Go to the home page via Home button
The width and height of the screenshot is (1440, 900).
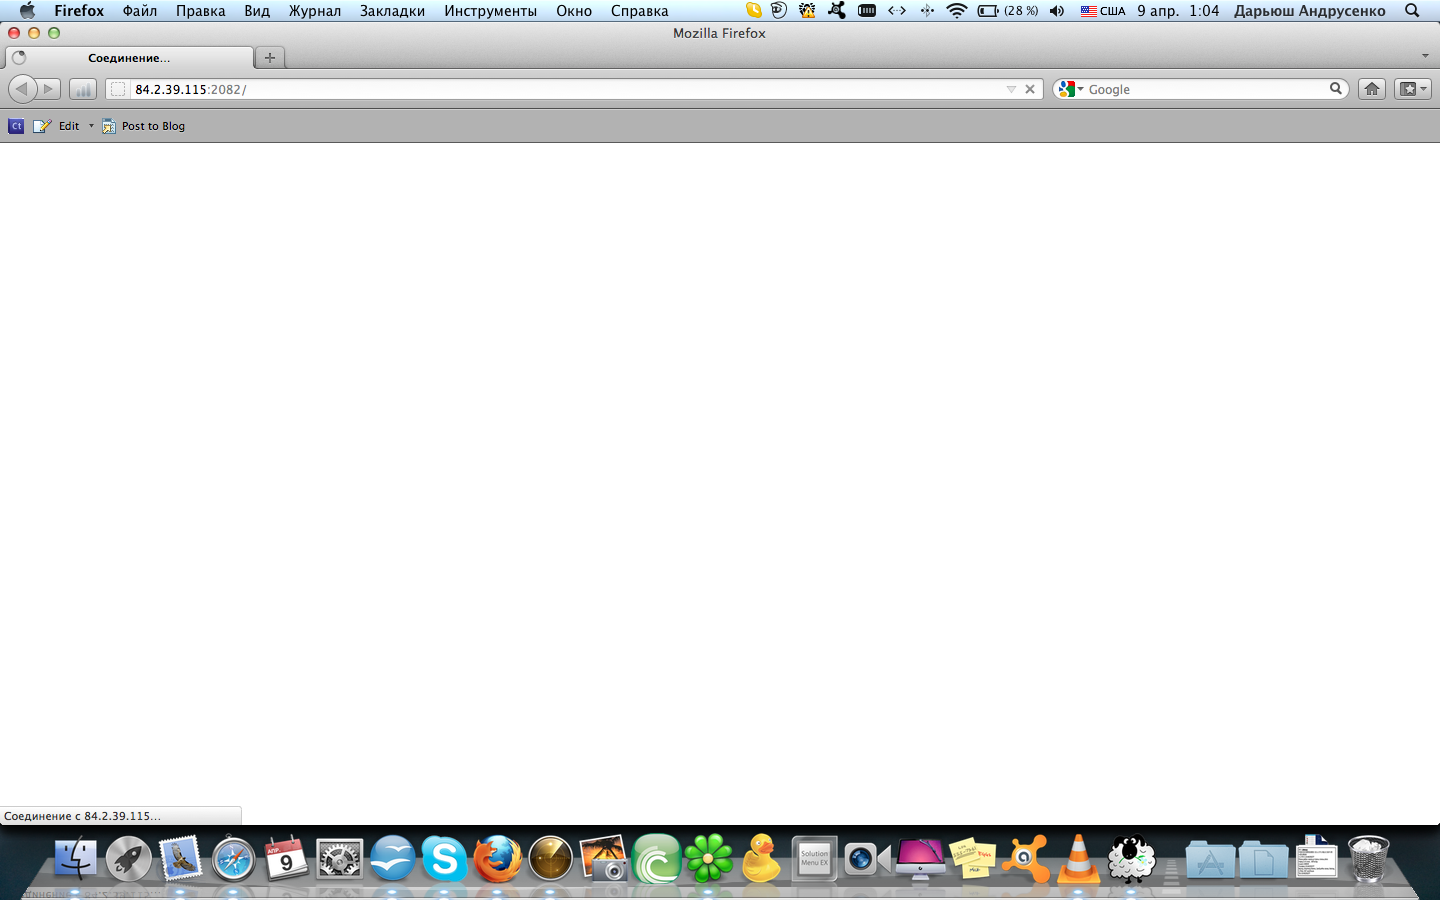1372,89
